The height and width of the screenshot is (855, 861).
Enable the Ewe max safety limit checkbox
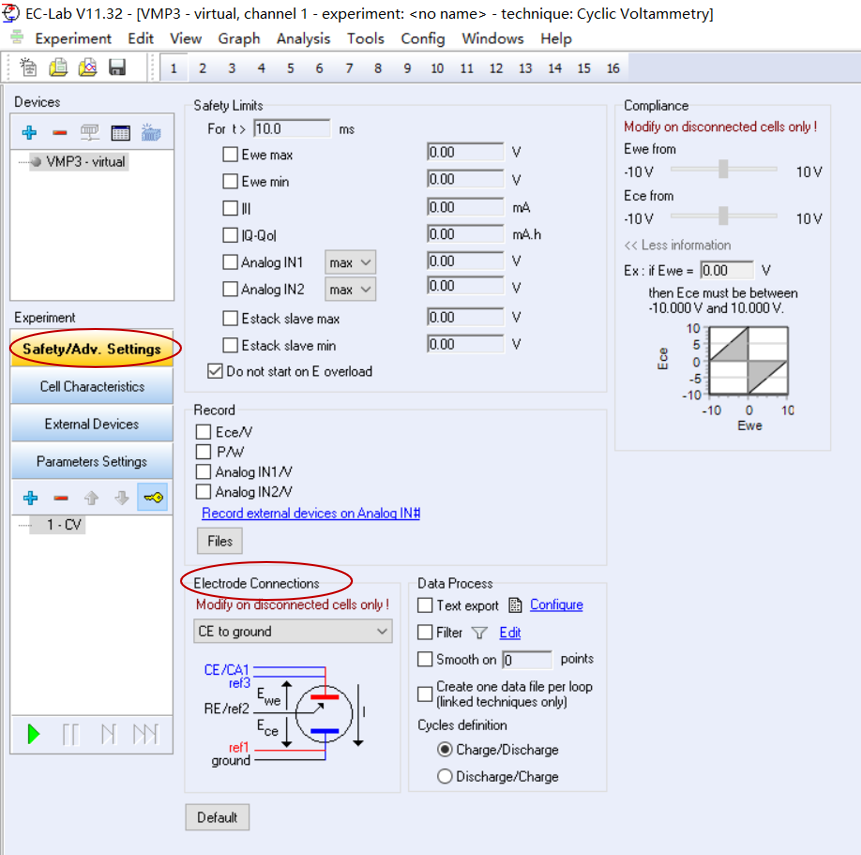click(230, 155)
